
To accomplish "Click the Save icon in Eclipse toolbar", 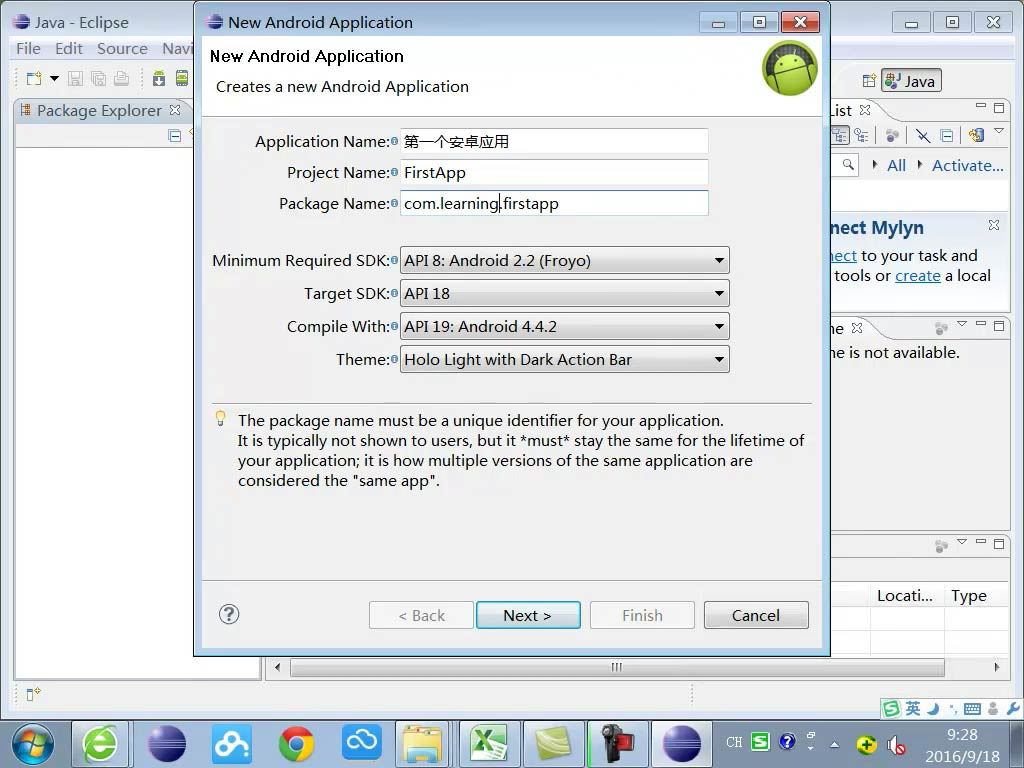I will point(75,79).
